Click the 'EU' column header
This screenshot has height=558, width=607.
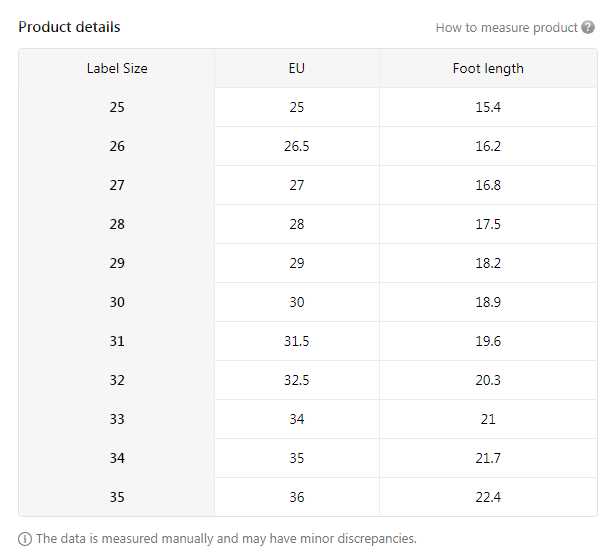(296, 68)
